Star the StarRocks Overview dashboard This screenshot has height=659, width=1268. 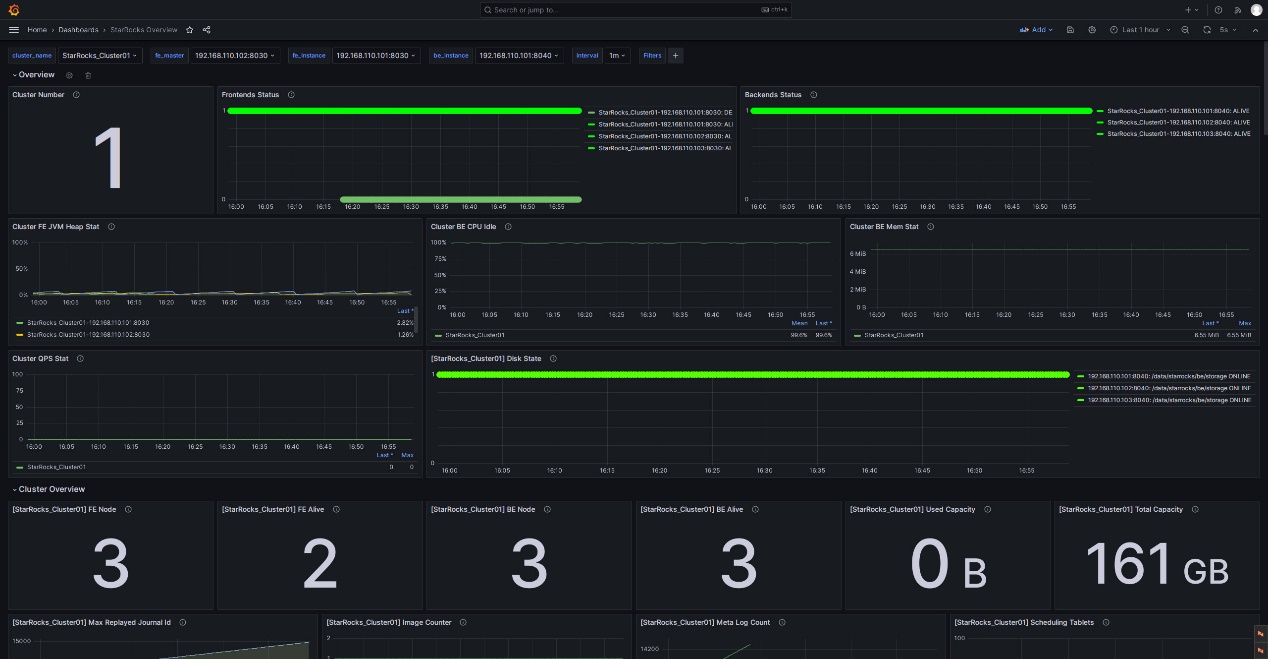[189, 30]
